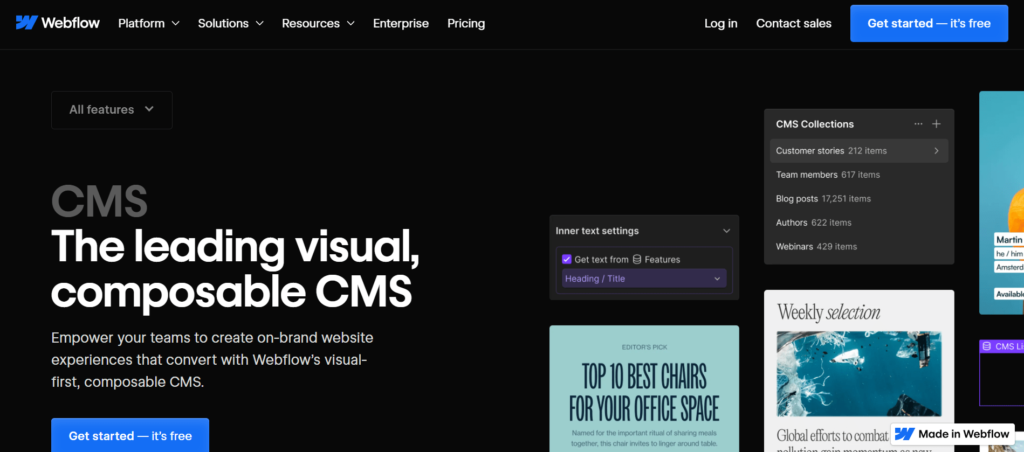The height and width of the screenshot is (452, 1024).
Task: Open the Resources menu
Action: point(318,24)
